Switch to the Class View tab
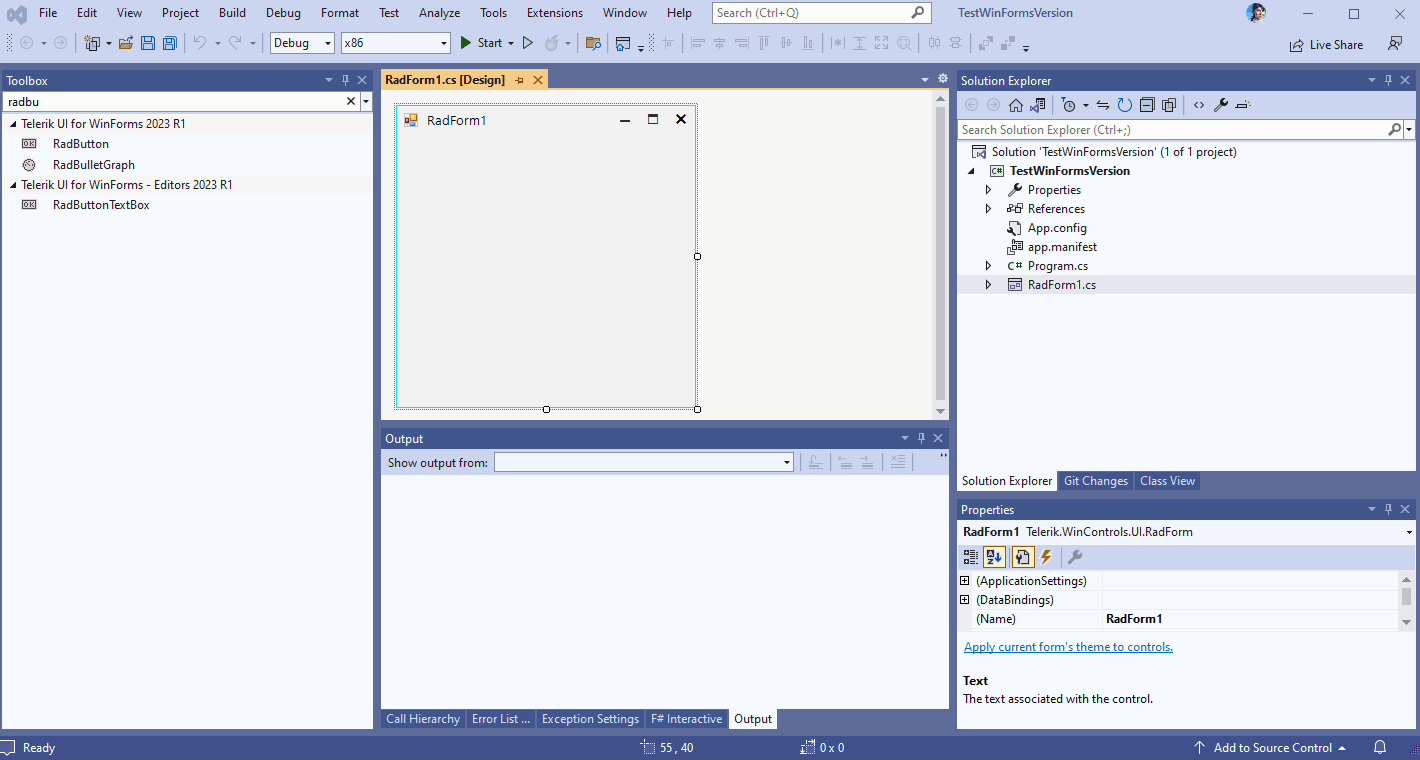1420x760 pixels. (1167, 481)
